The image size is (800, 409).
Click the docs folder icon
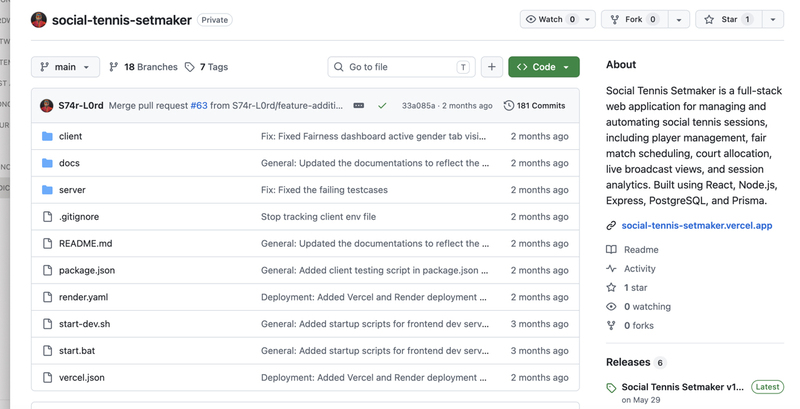click(x=47, y=163)
